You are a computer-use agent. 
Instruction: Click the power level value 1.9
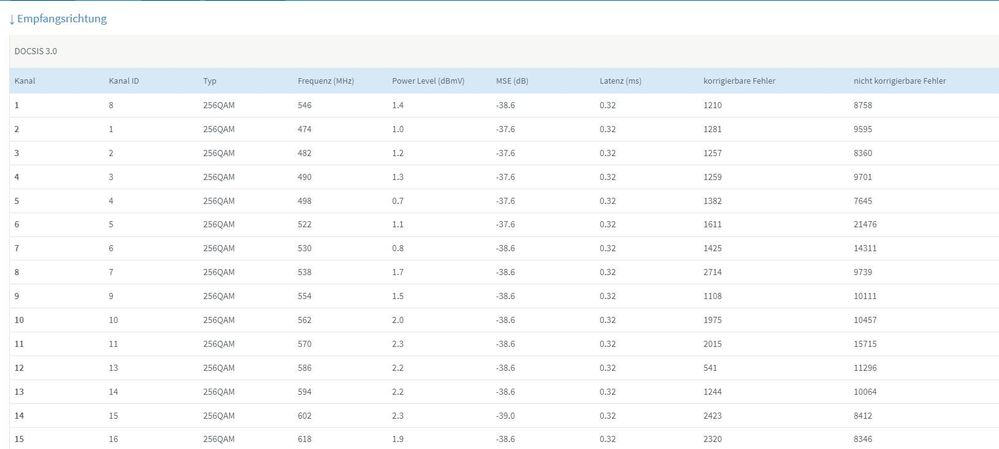398,439
